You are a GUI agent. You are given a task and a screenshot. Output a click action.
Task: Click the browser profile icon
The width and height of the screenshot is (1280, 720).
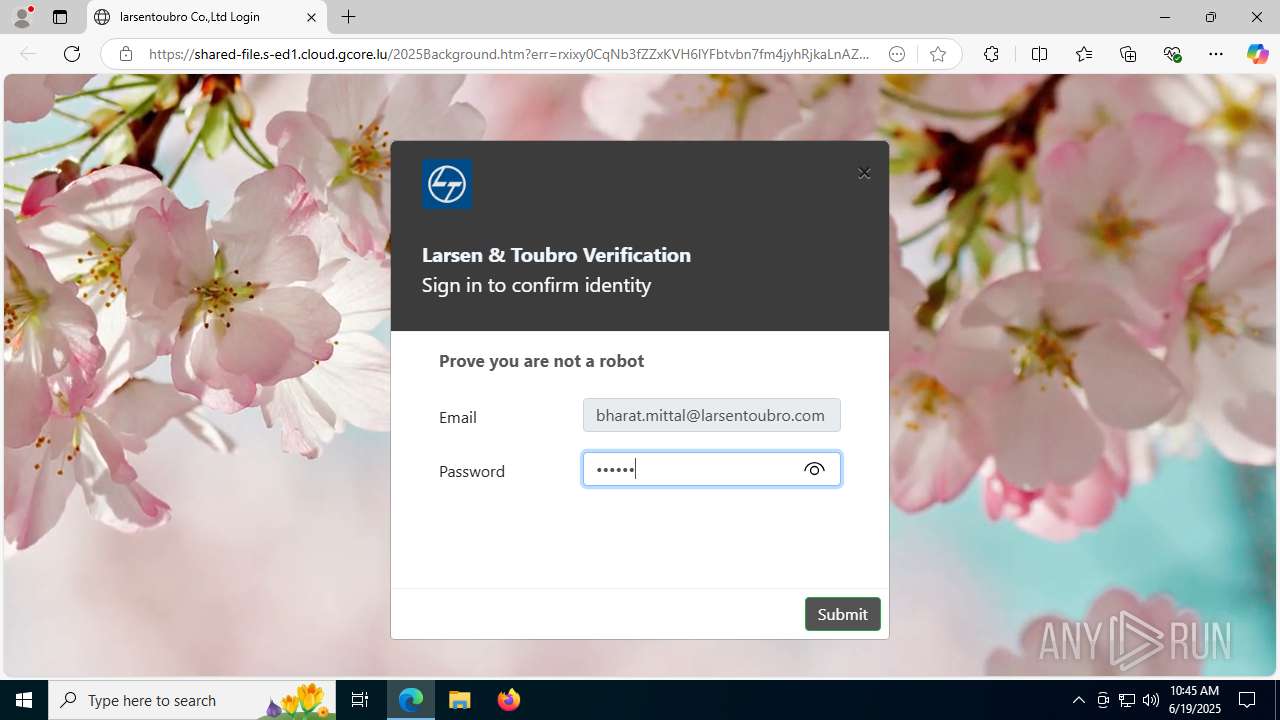[x=22, y=17]
